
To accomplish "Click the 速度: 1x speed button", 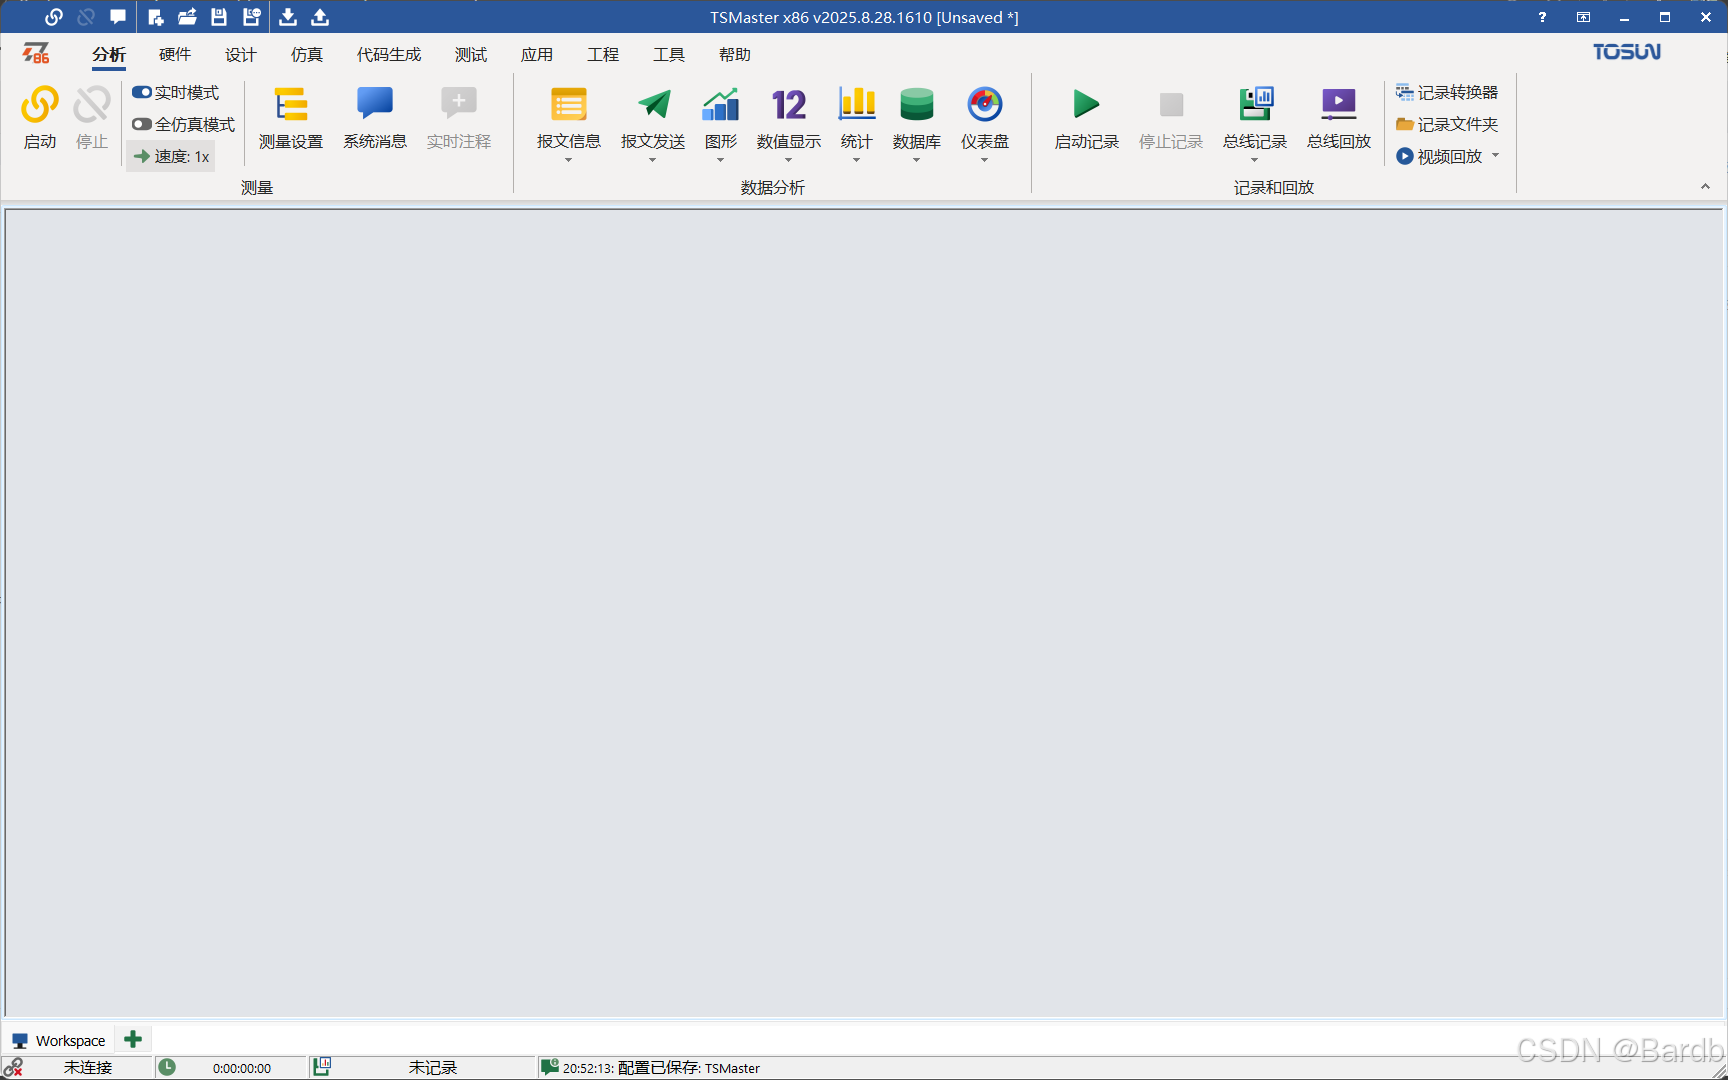I will click(x=171, y=156).
